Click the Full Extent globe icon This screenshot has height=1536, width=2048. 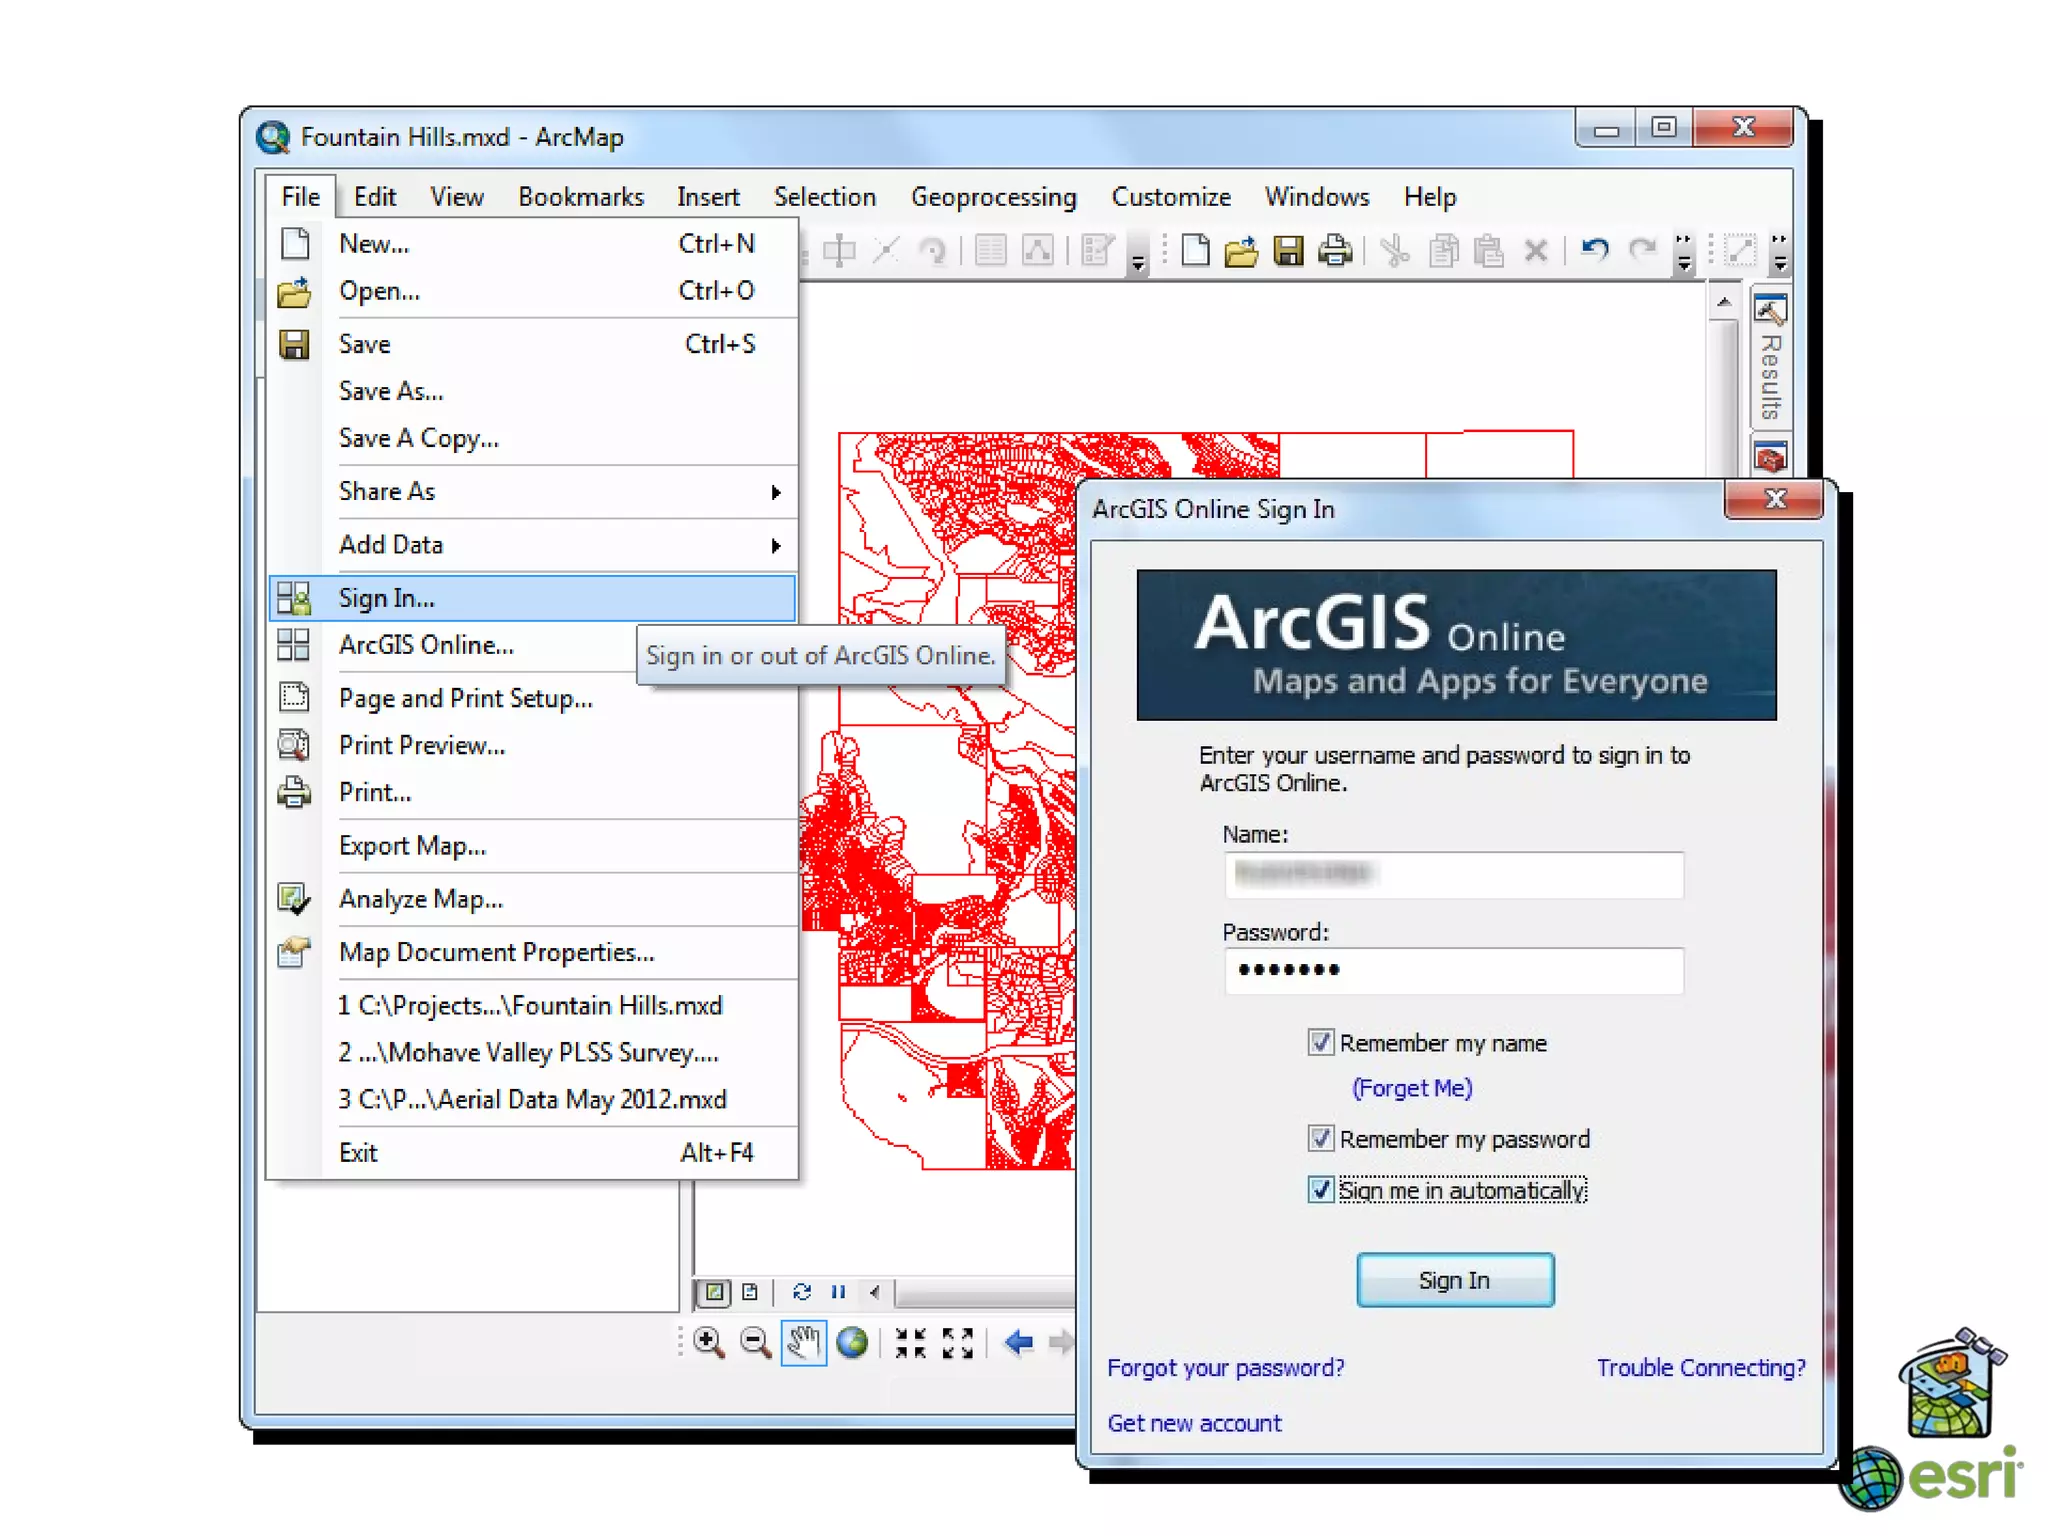click(852, 1343)
